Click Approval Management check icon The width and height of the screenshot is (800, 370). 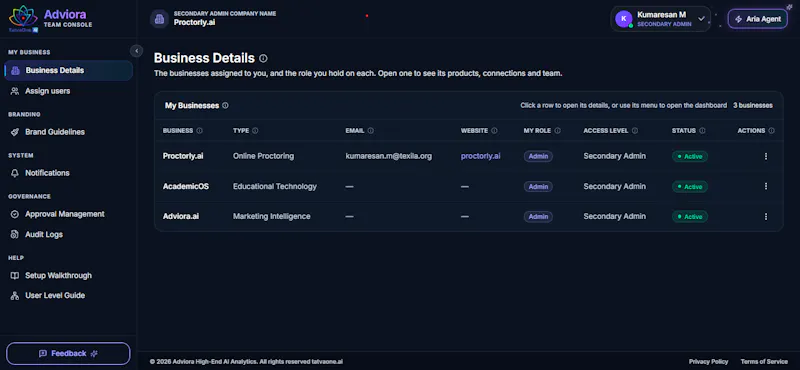pos(15,214)
